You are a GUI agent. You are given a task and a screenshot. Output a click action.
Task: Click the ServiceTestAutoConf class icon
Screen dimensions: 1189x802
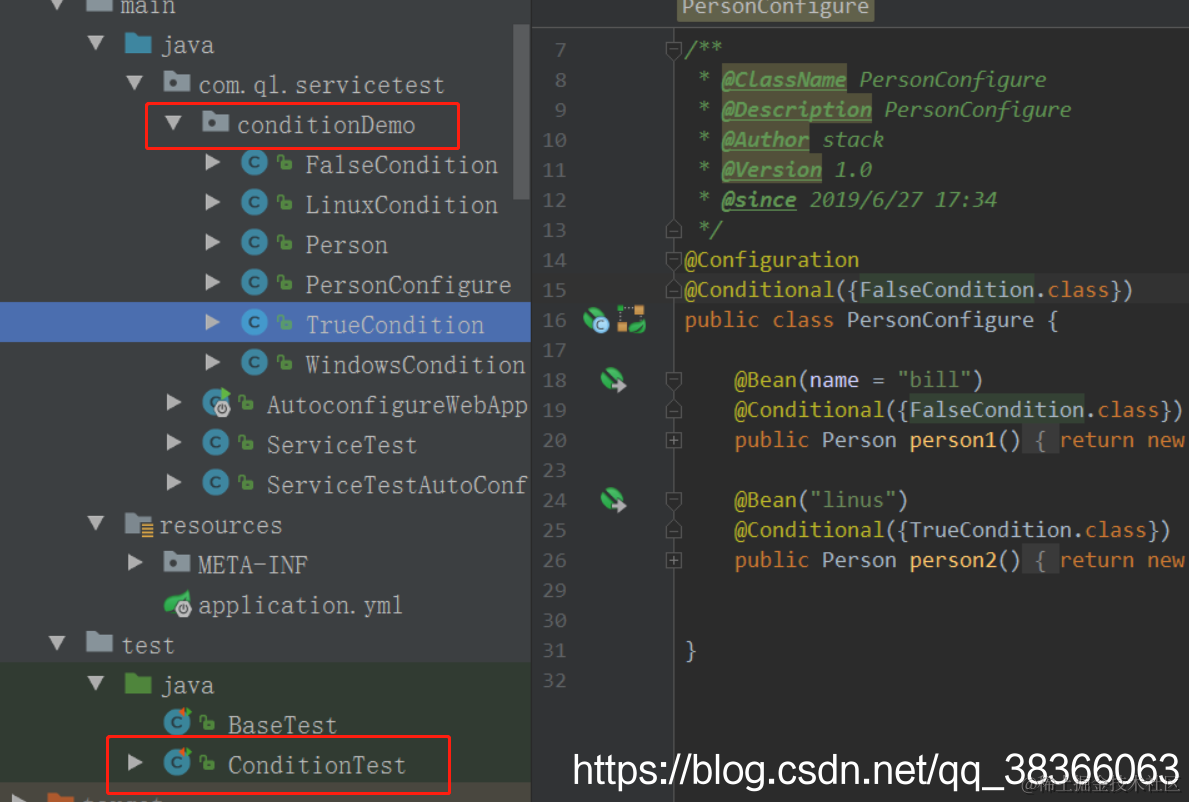pyautogui.click(x=215, y=483)
